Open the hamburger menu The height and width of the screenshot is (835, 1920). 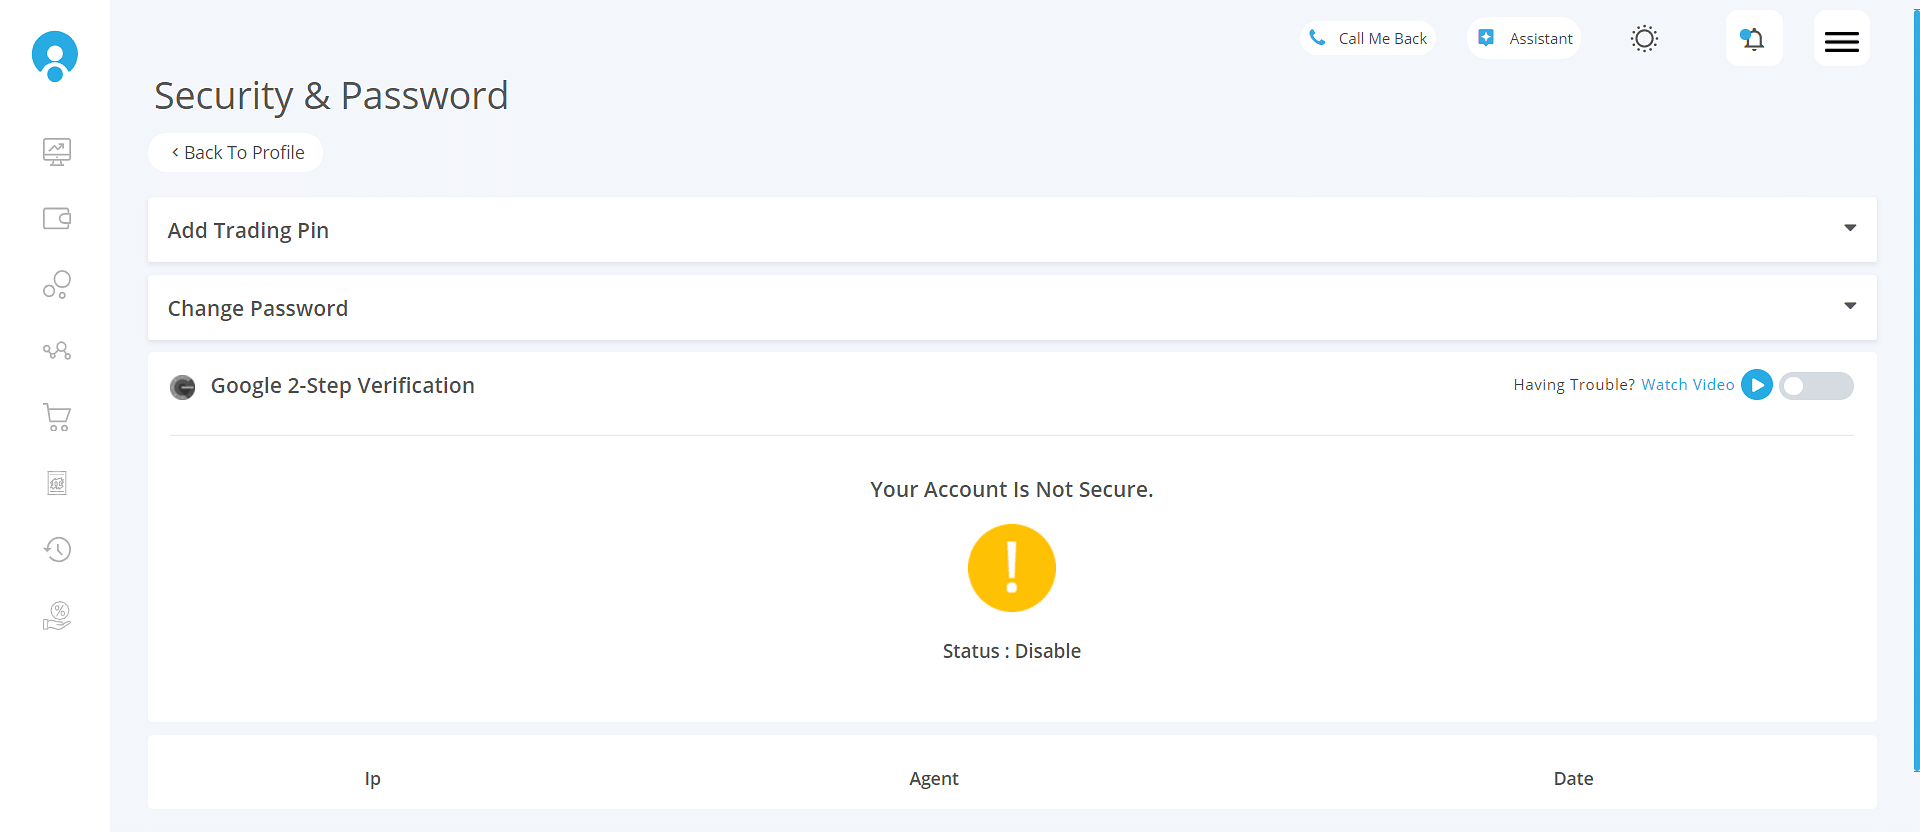[1842, 38]
